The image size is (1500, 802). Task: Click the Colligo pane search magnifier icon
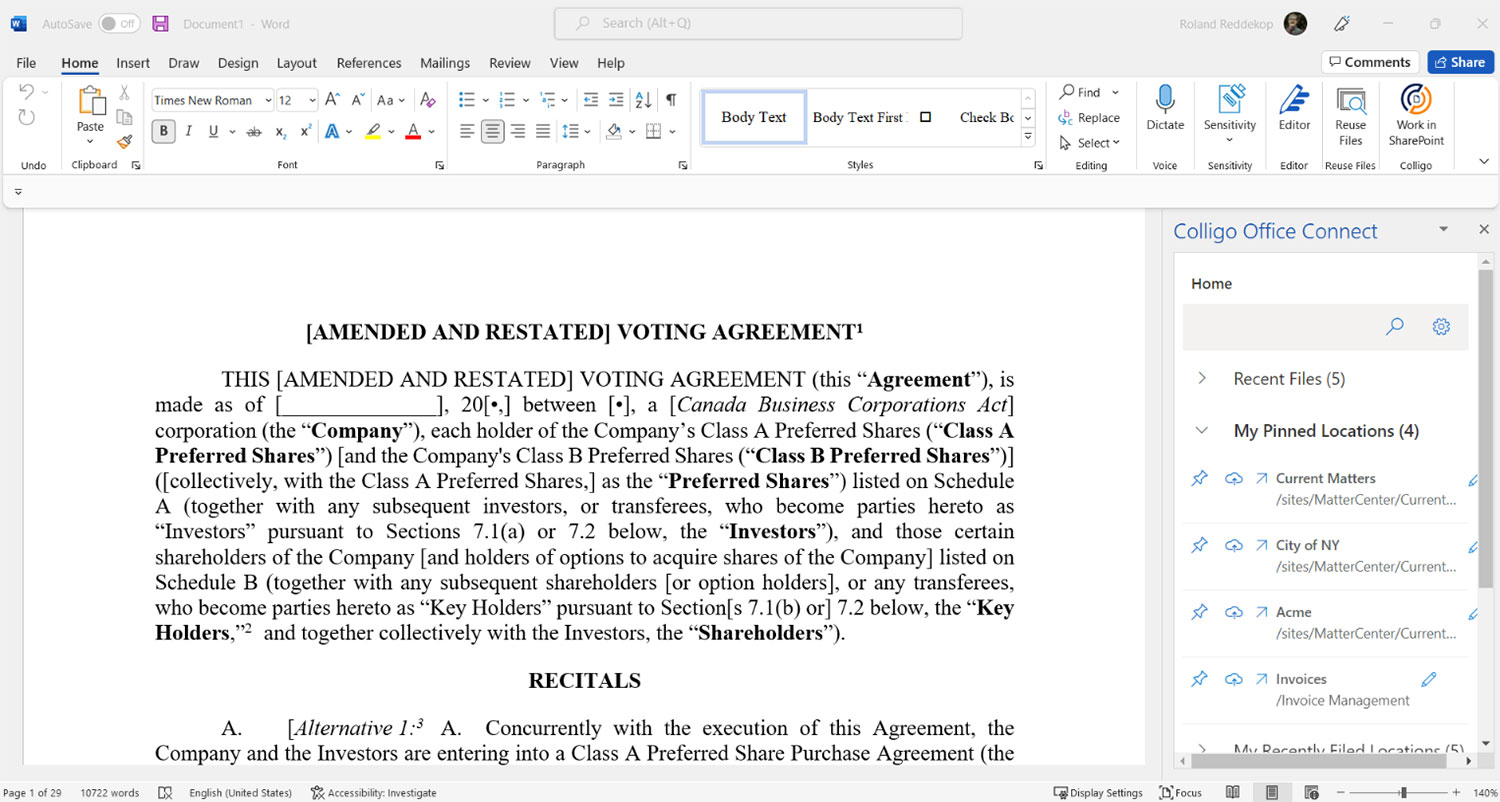click(1395, 326)
